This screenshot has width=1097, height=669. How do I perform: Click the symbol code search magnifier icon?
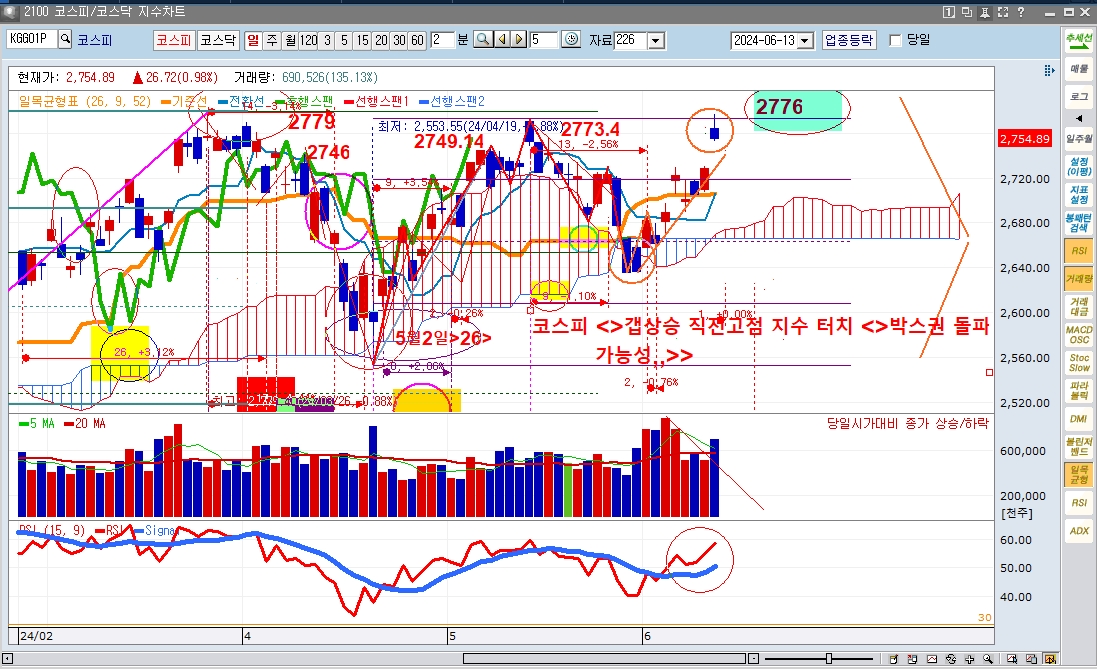(x=65, y=39)
